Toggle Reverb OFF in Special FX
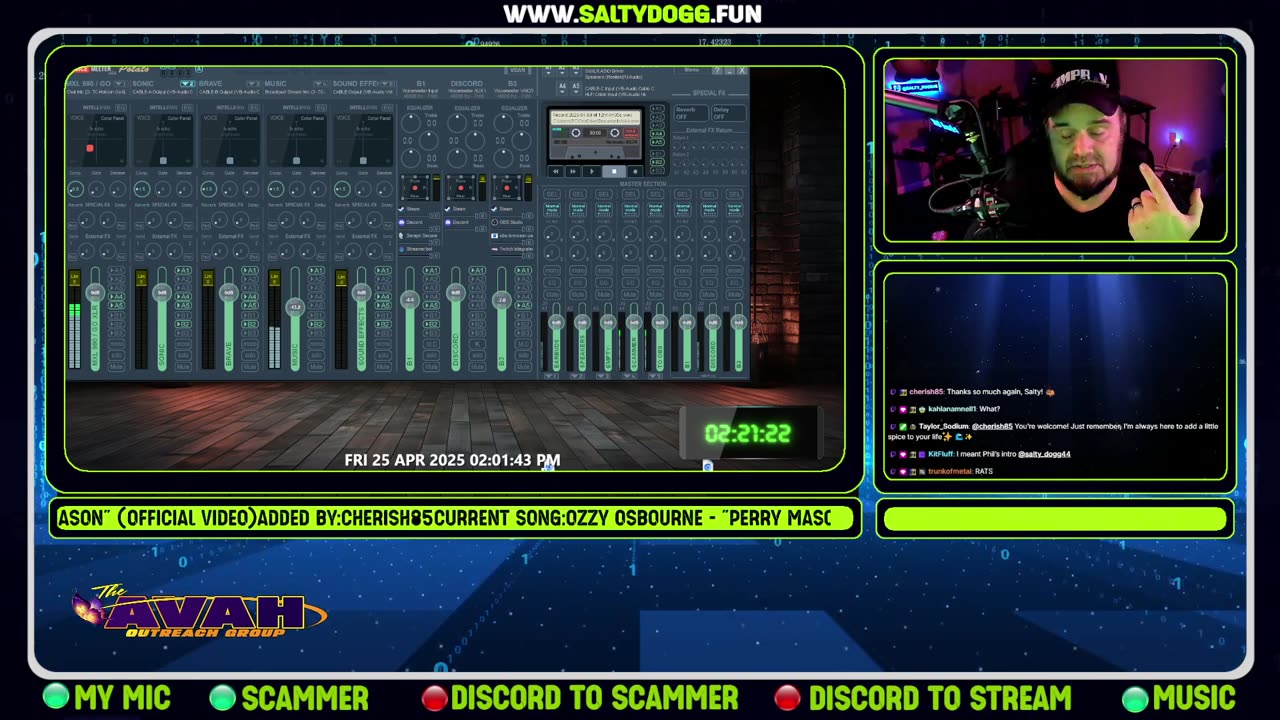Screen dimensions: 1280x720 pyautogui.click(x=691, y=113)
